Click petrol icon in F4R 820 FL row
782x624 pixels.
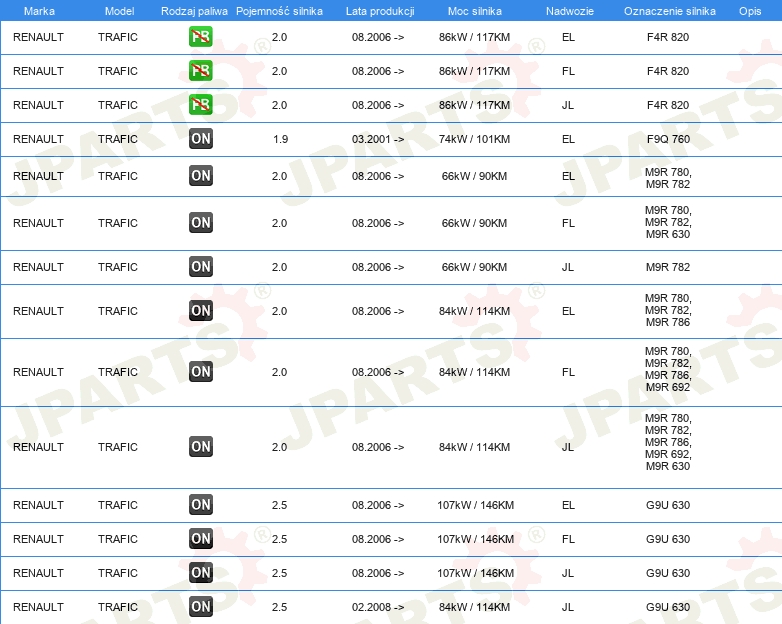click(200, 70)
